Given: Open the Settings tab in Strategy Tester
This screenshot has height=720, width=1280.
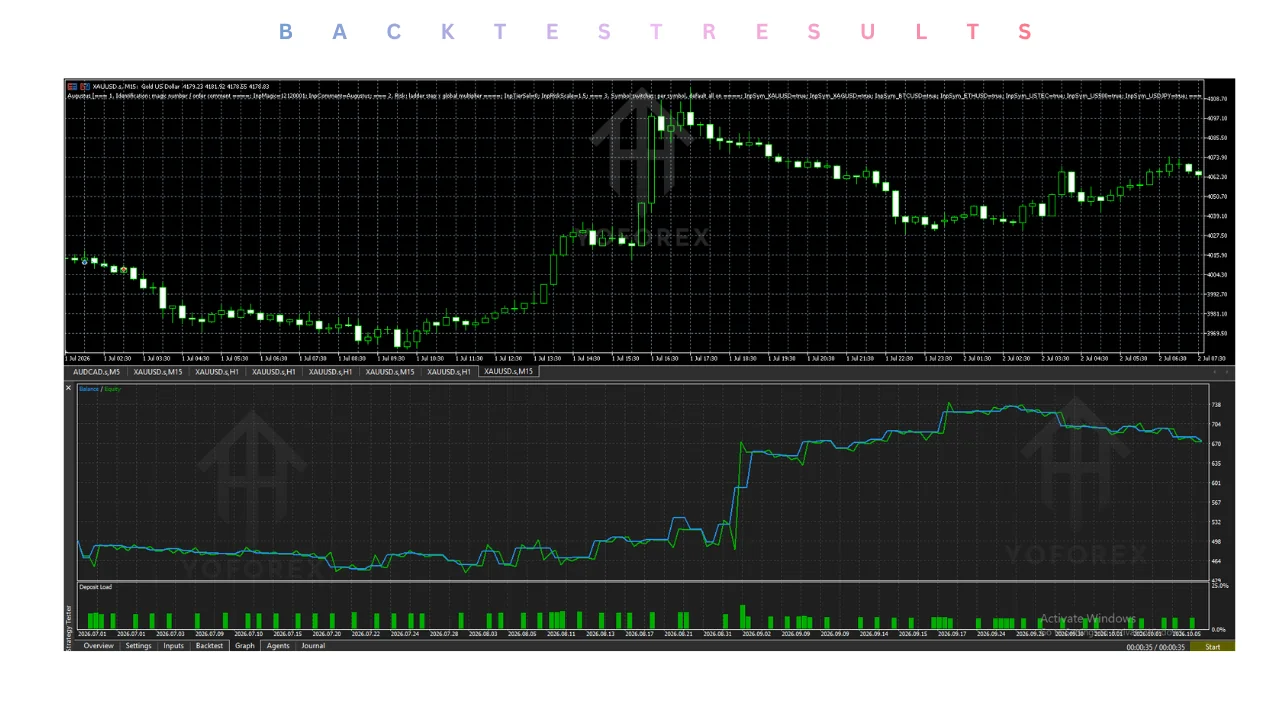Looking at the screenshot, I should coord(138,646).
